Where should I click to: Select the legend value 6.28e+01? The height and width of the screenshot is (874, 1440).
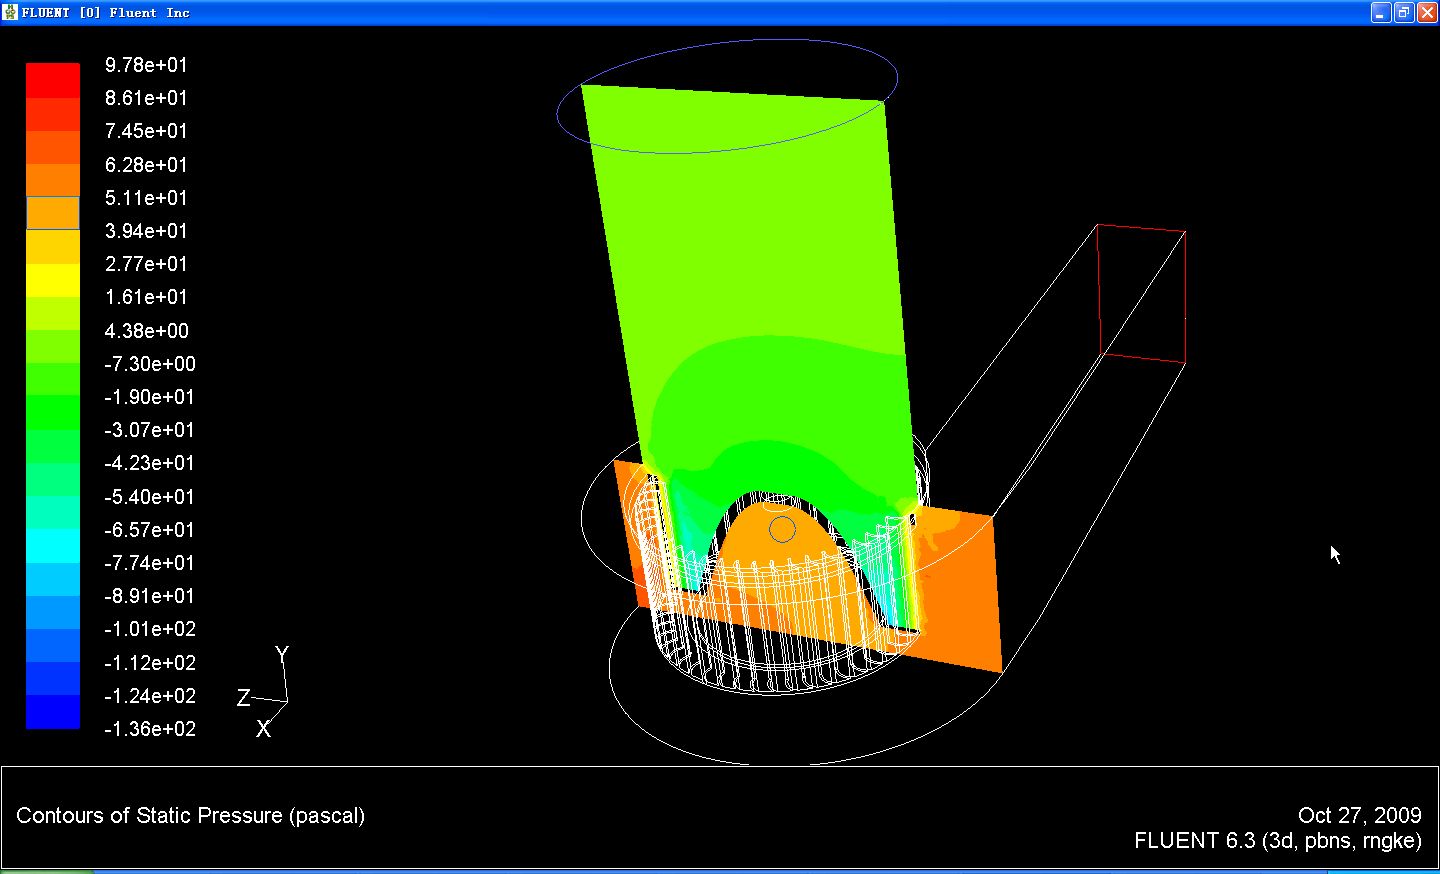146,165
